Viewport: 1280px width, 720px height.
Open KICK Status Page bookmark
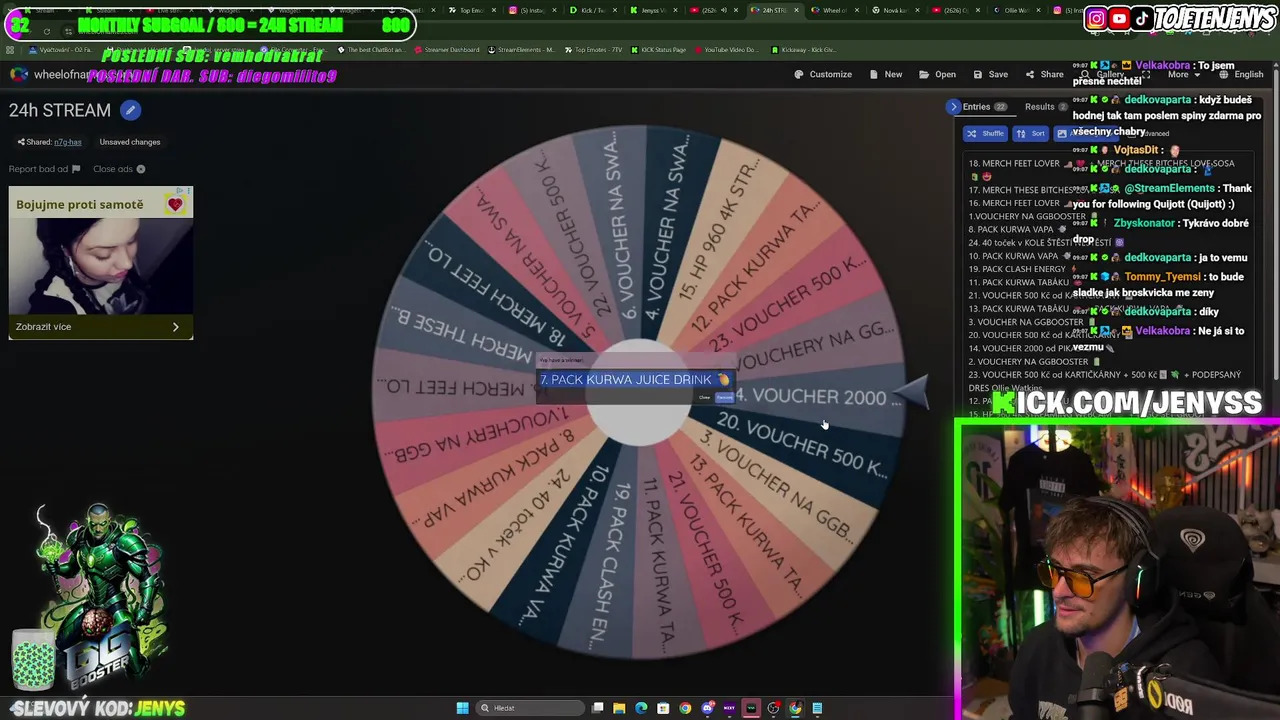[658, 49]
